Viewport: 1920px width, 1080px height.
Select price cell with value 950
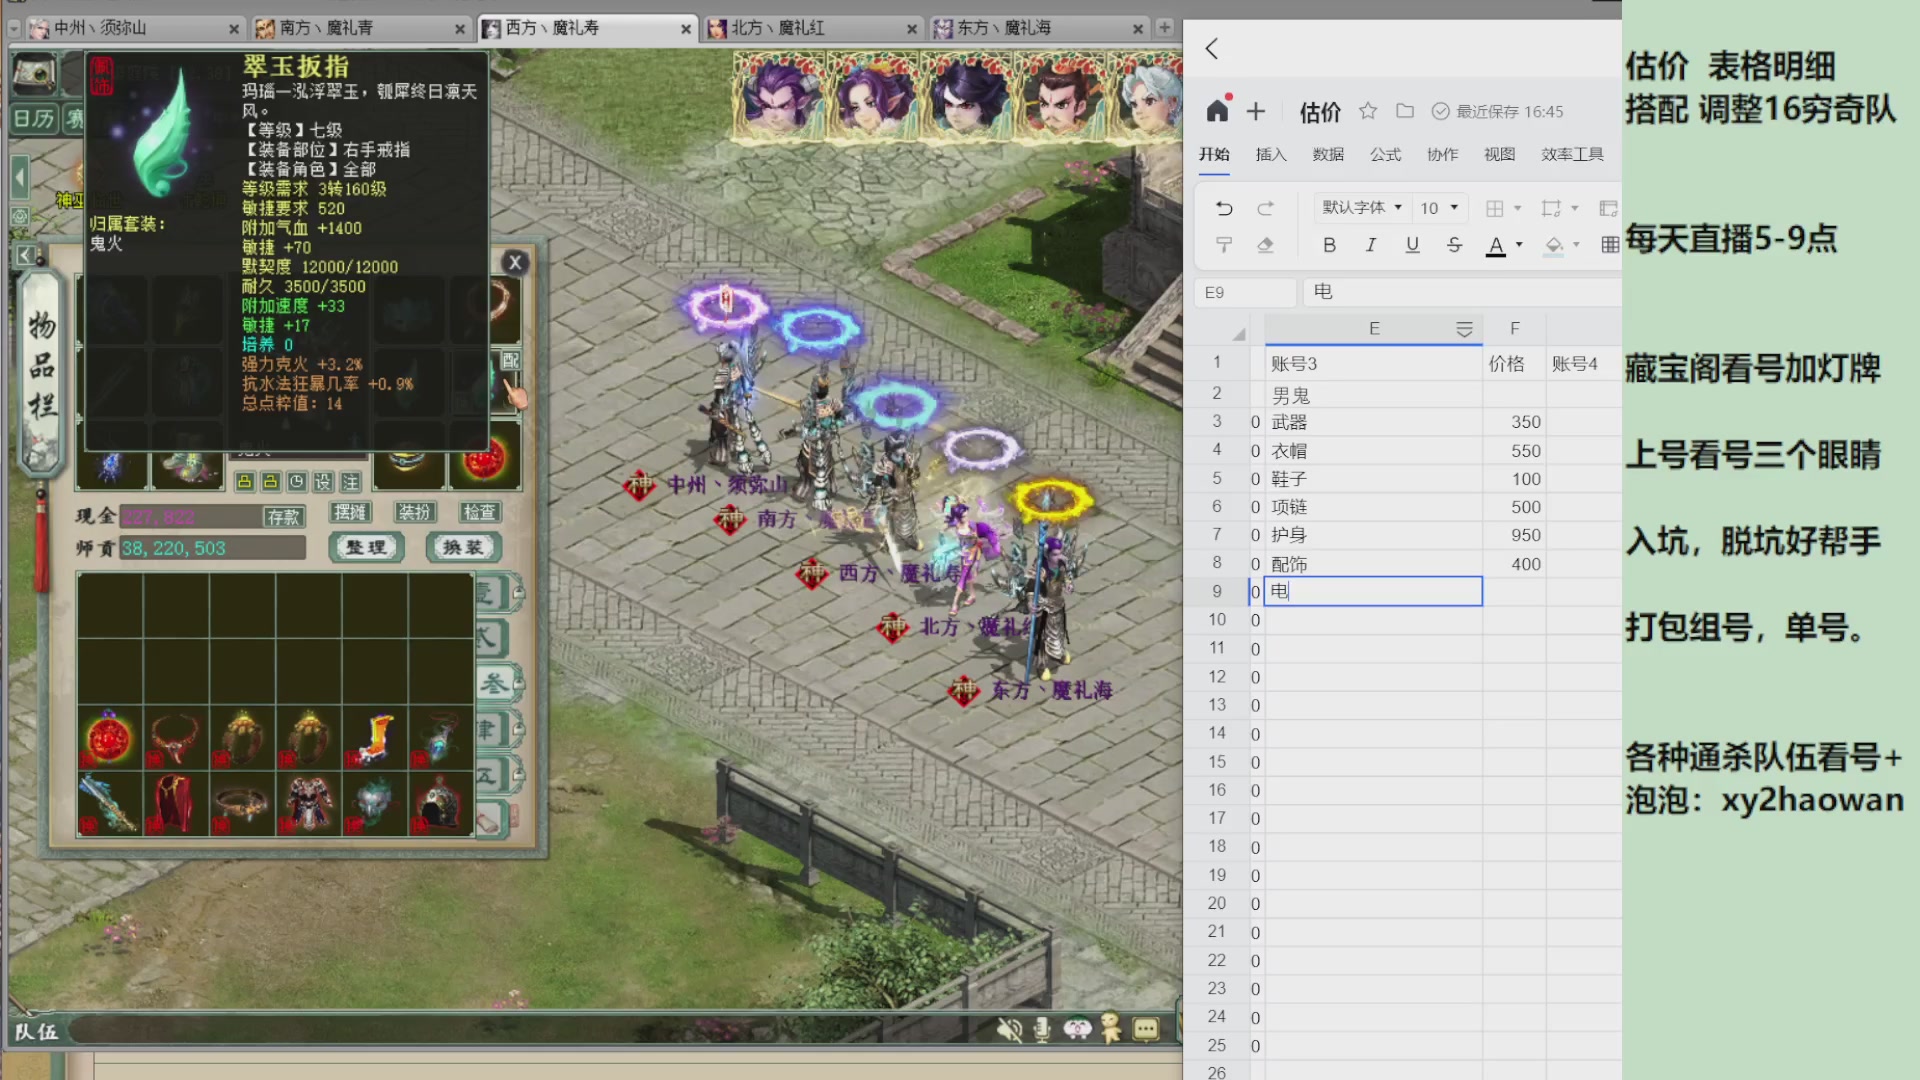1514,535
